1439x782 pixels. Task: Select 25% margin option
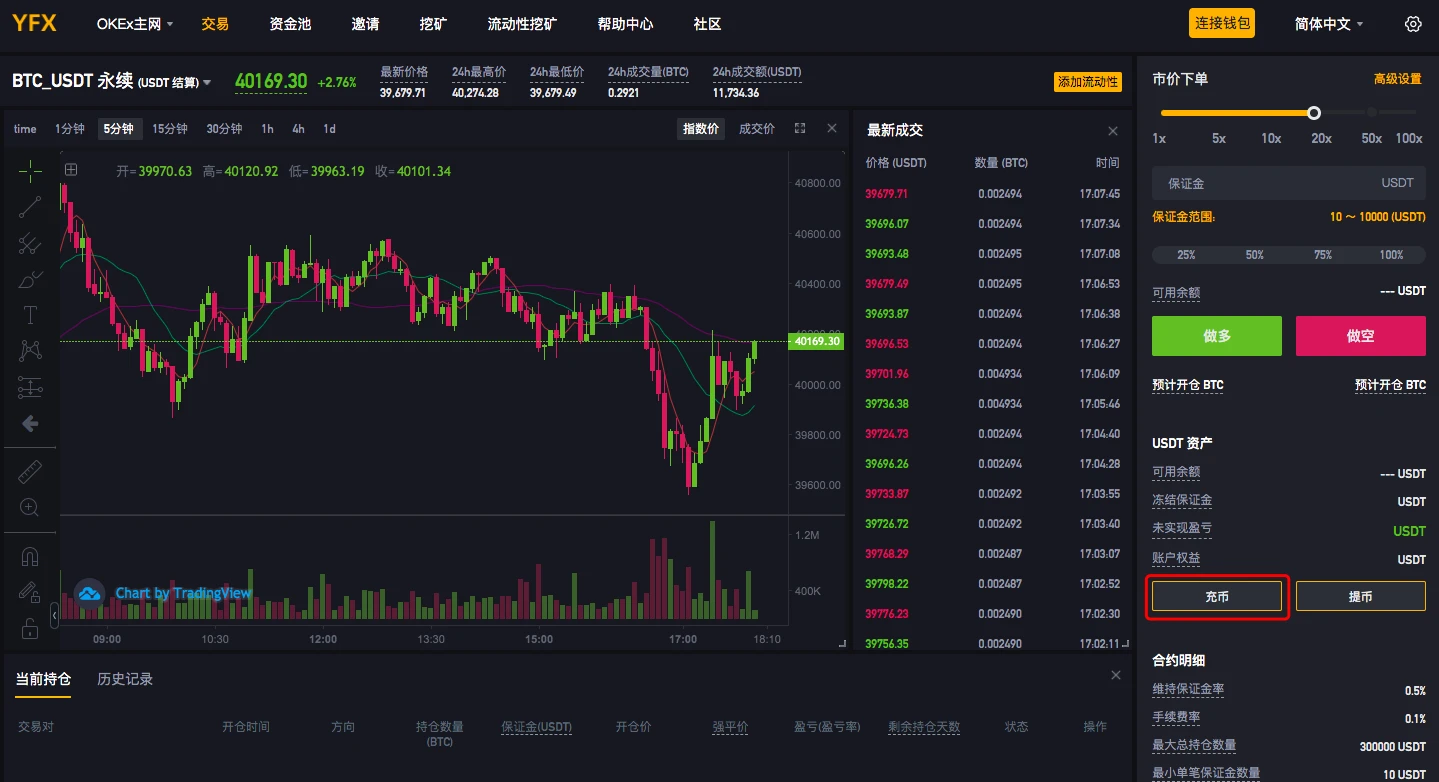(1186, 255)
